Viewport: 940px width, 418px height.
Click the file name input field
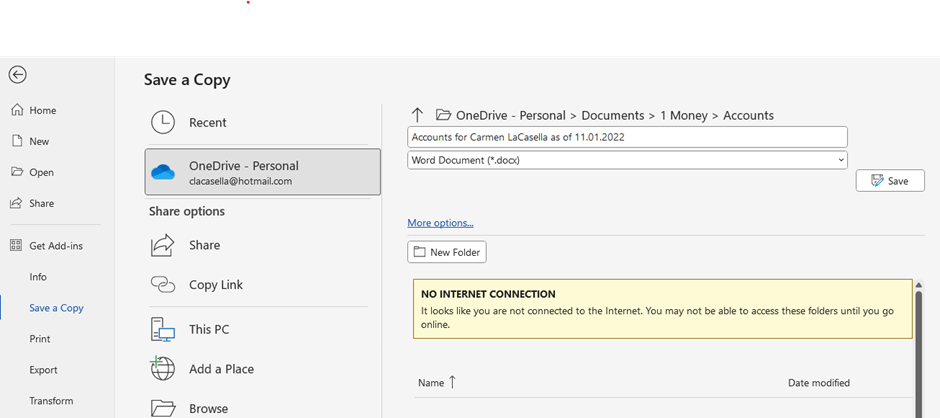click(627, 137)
